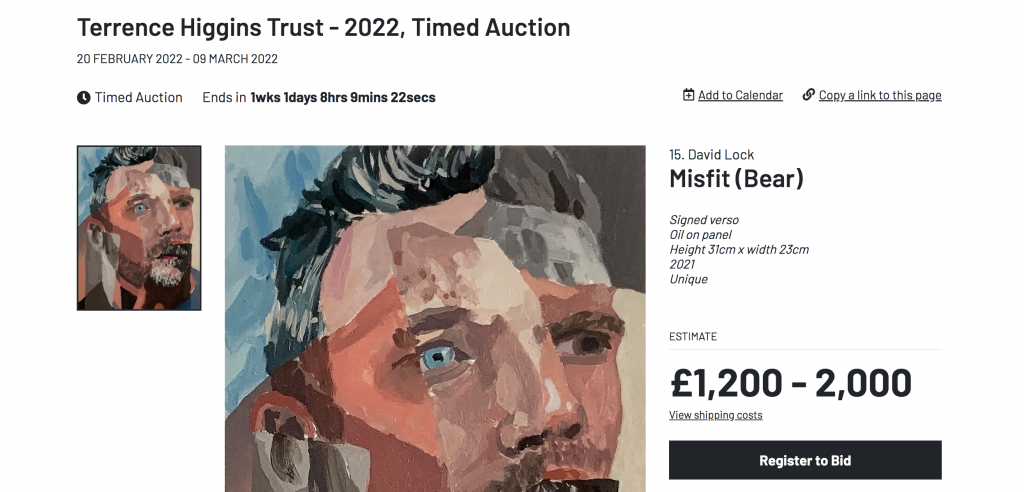Click the ESTIMATE heading label
This screenshot has height=492, width=1024.
[693, 337]
